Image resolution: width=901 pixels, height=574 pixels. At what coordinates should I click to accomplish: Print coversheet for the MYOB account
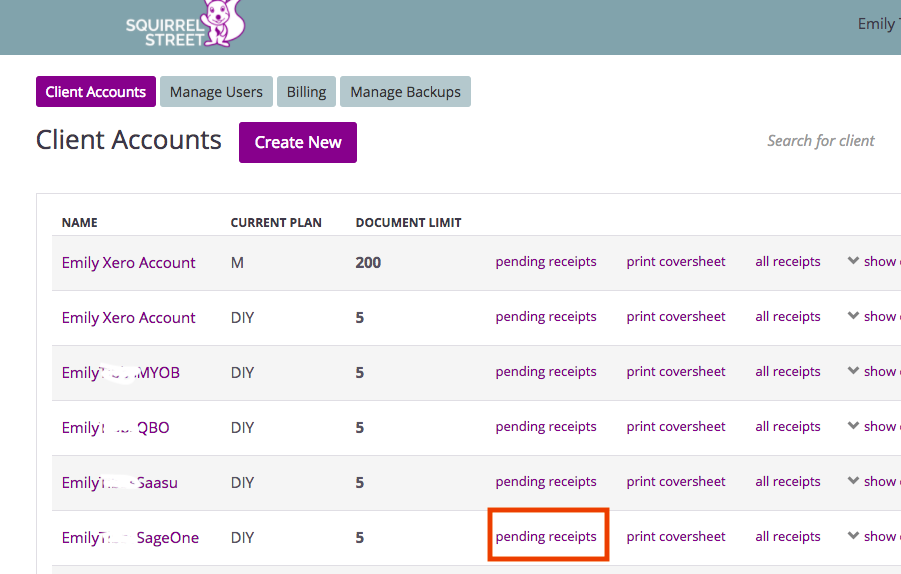coord(676,372)
